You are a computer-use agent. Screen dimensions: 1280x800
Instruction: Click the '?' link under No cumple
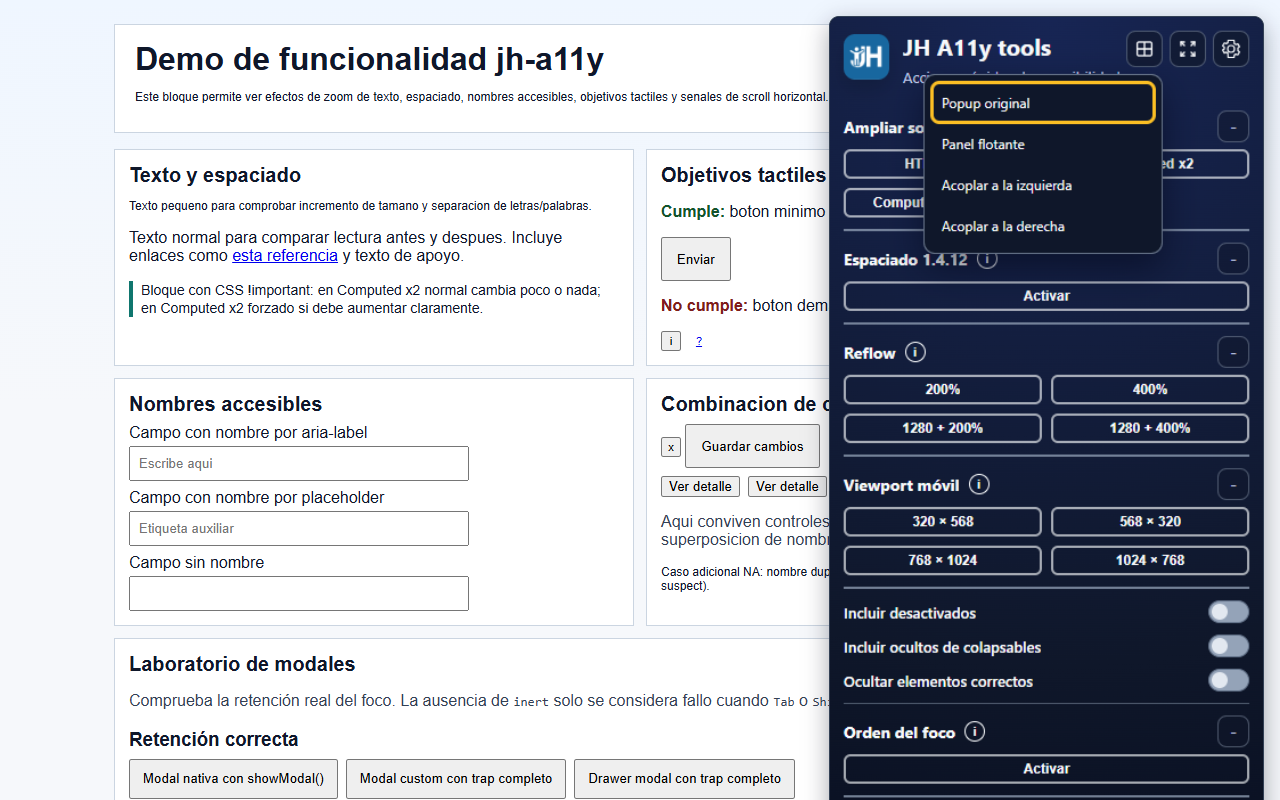tap(699, 341)
